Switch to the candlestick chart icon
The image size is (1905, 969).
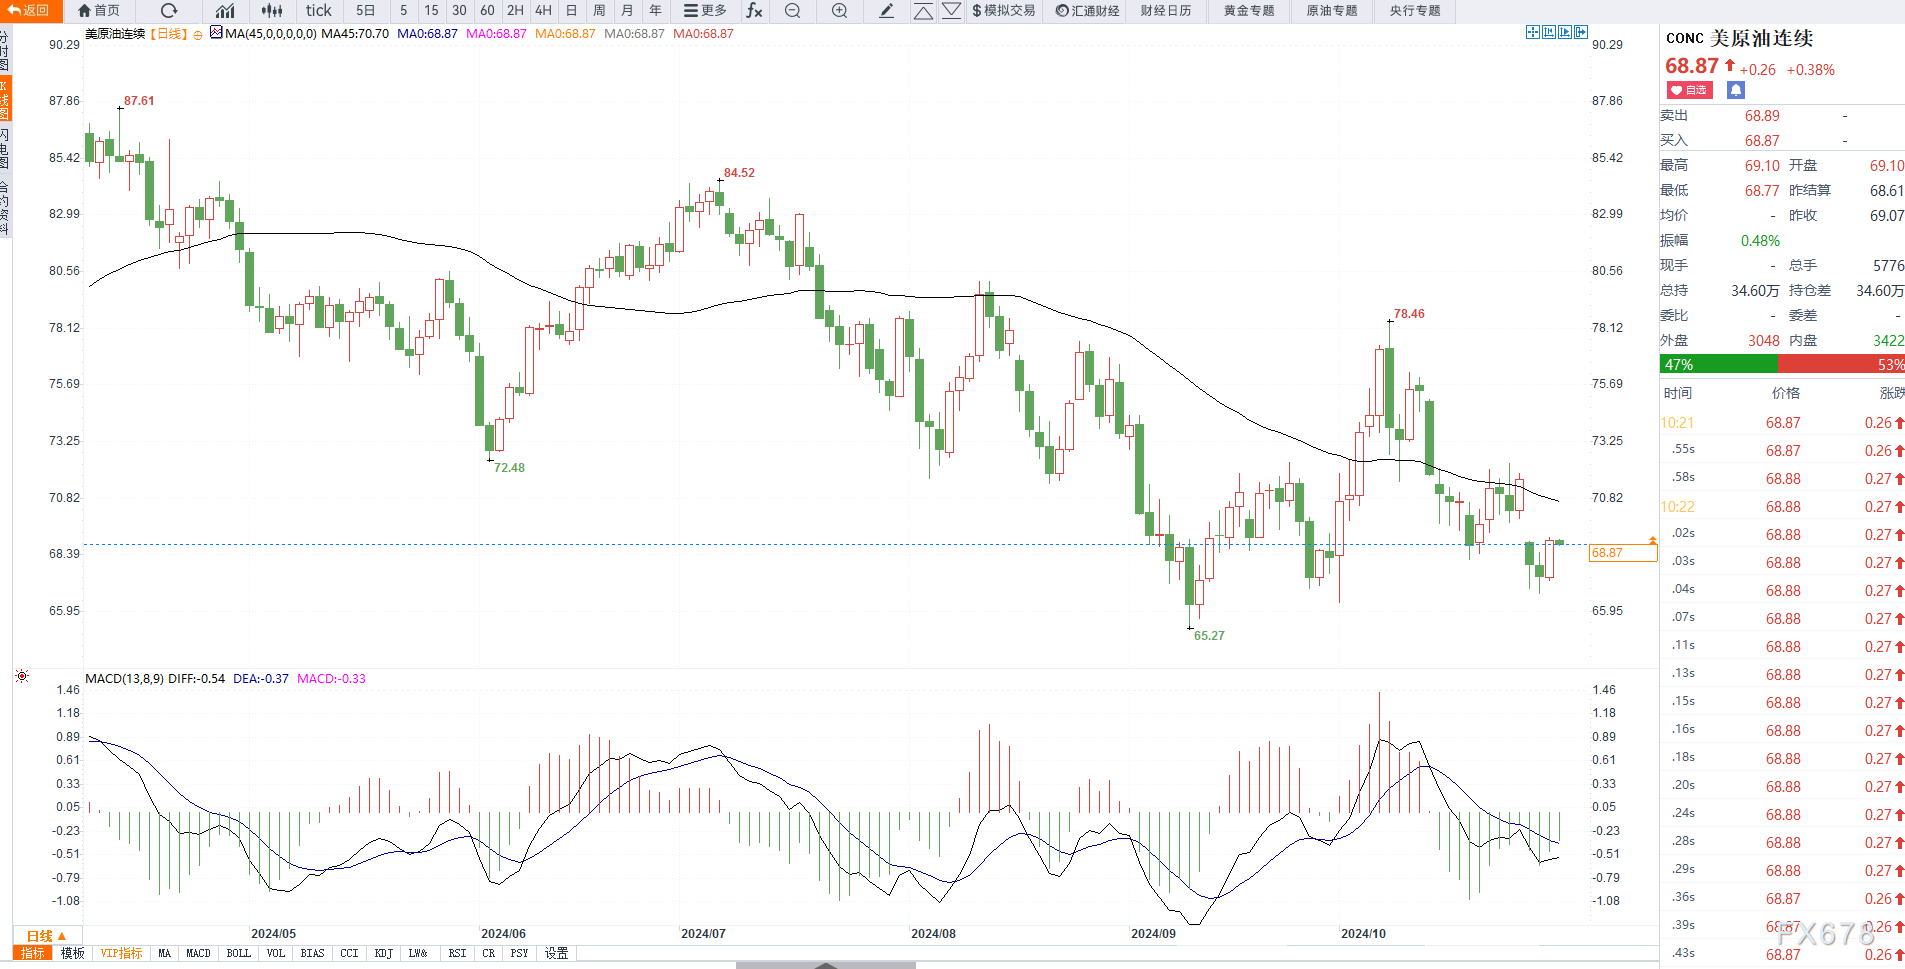point(271,11)
